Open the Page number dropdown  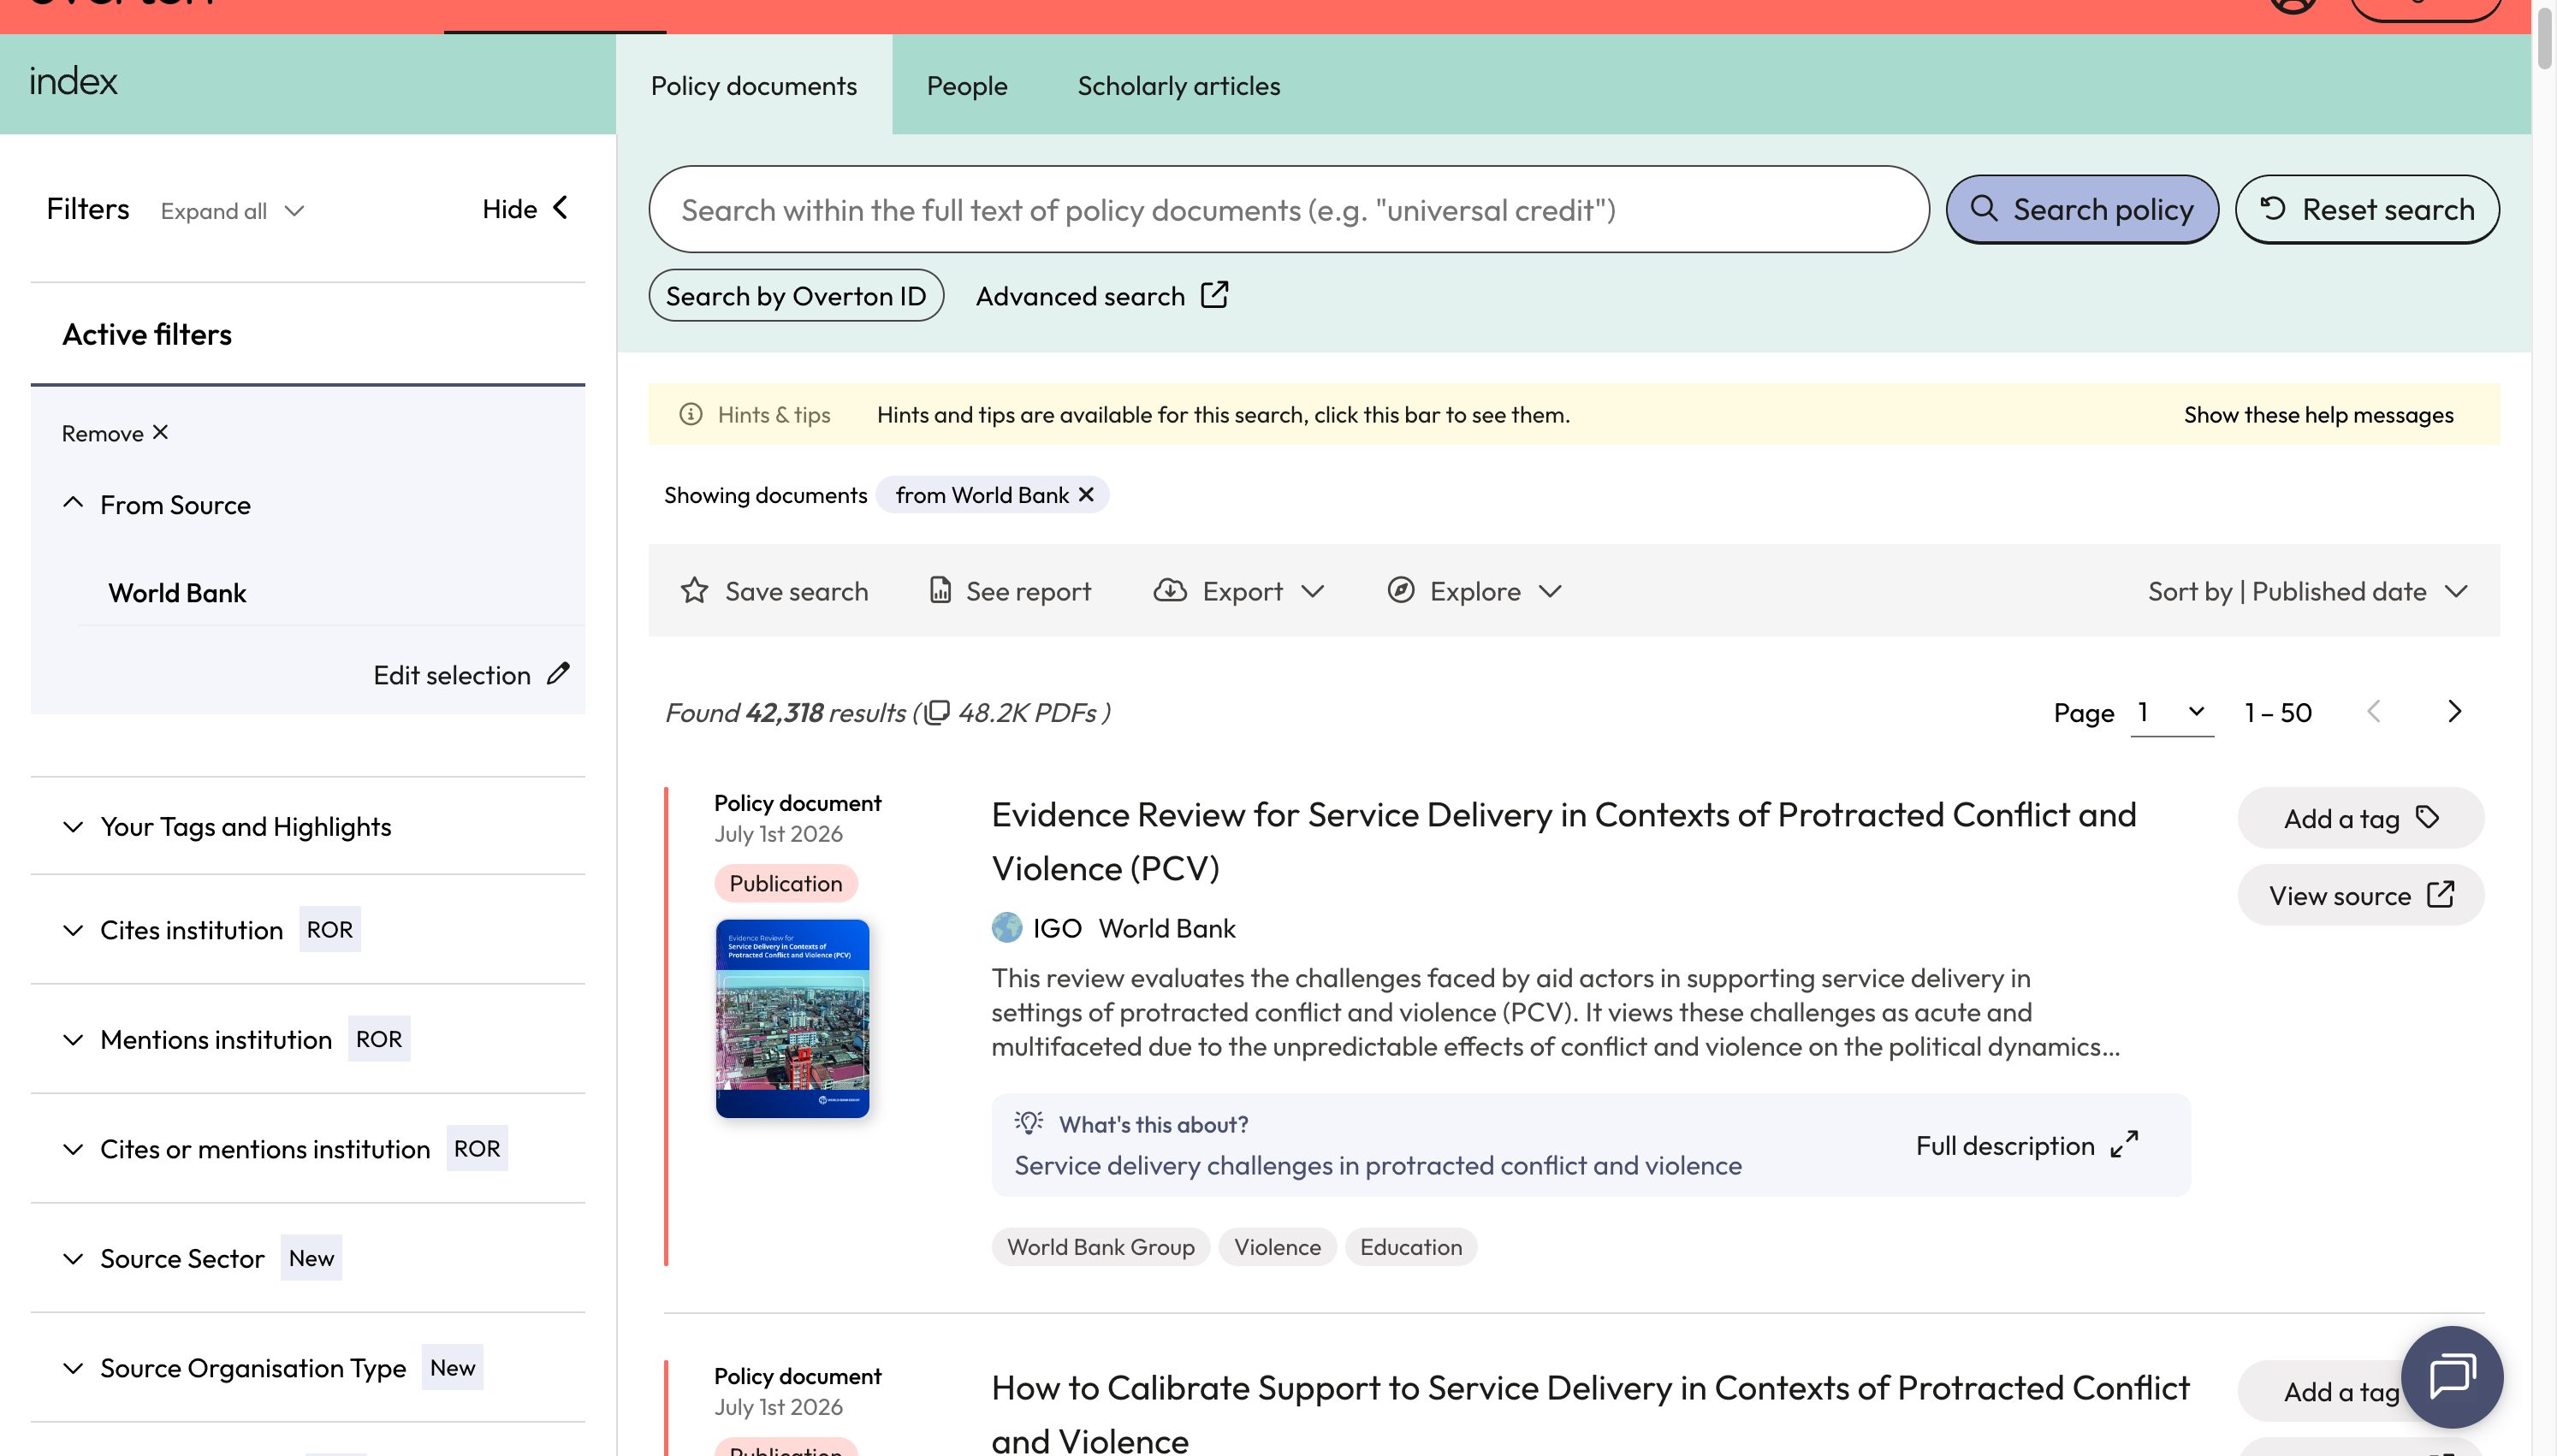(2172, 712)
